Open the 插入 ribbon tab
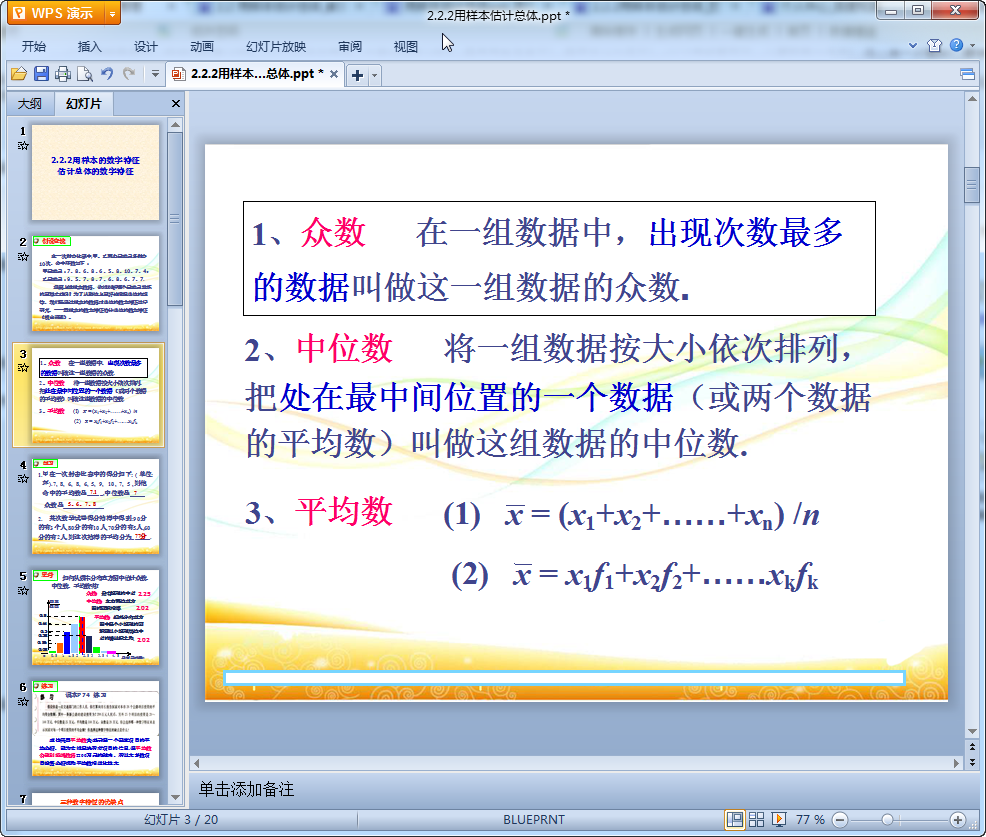986x837 pixels. tap(89, 47)
